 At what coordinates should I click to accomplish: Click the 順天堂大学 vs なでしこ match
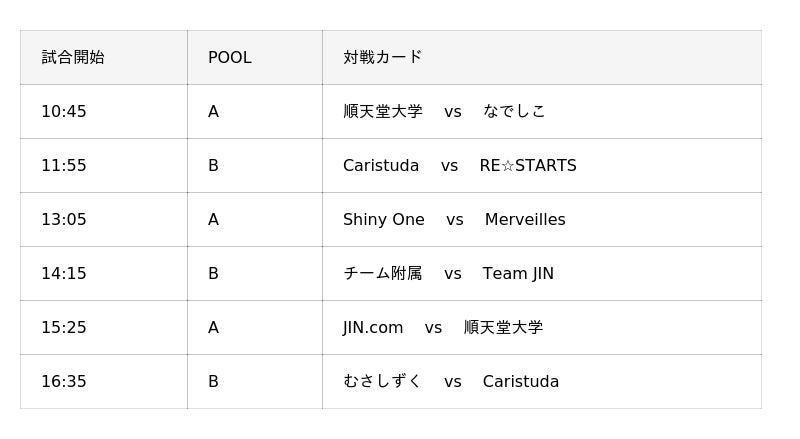tap(444, 112)
